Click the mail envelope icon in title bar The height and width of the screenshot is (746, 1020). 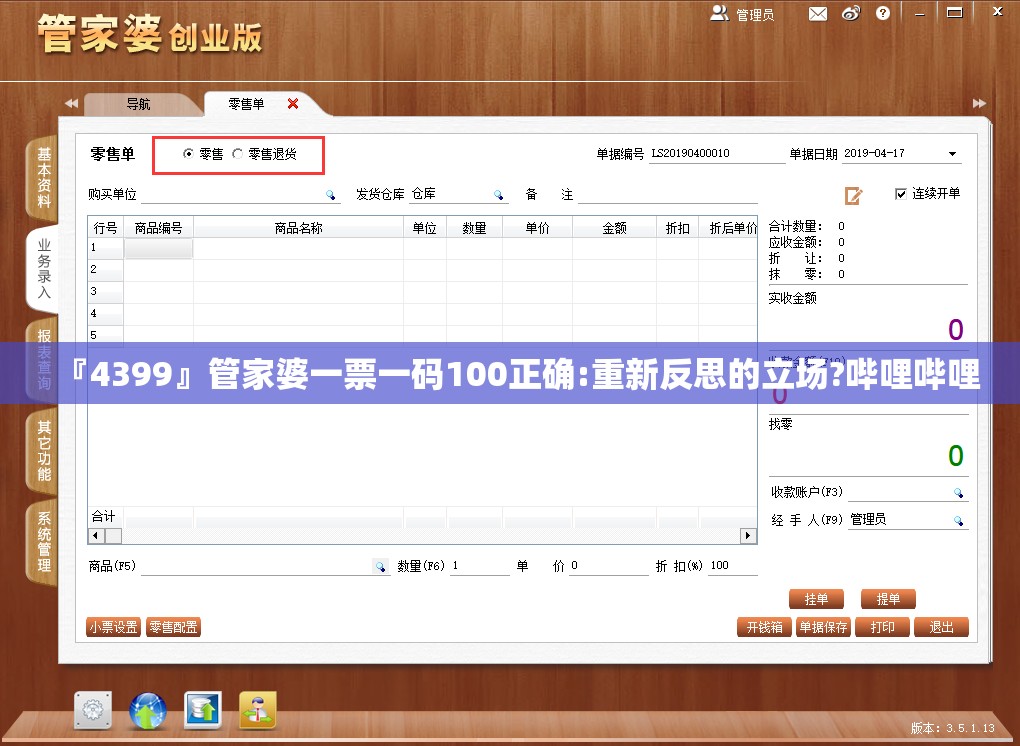click(818, 14)
